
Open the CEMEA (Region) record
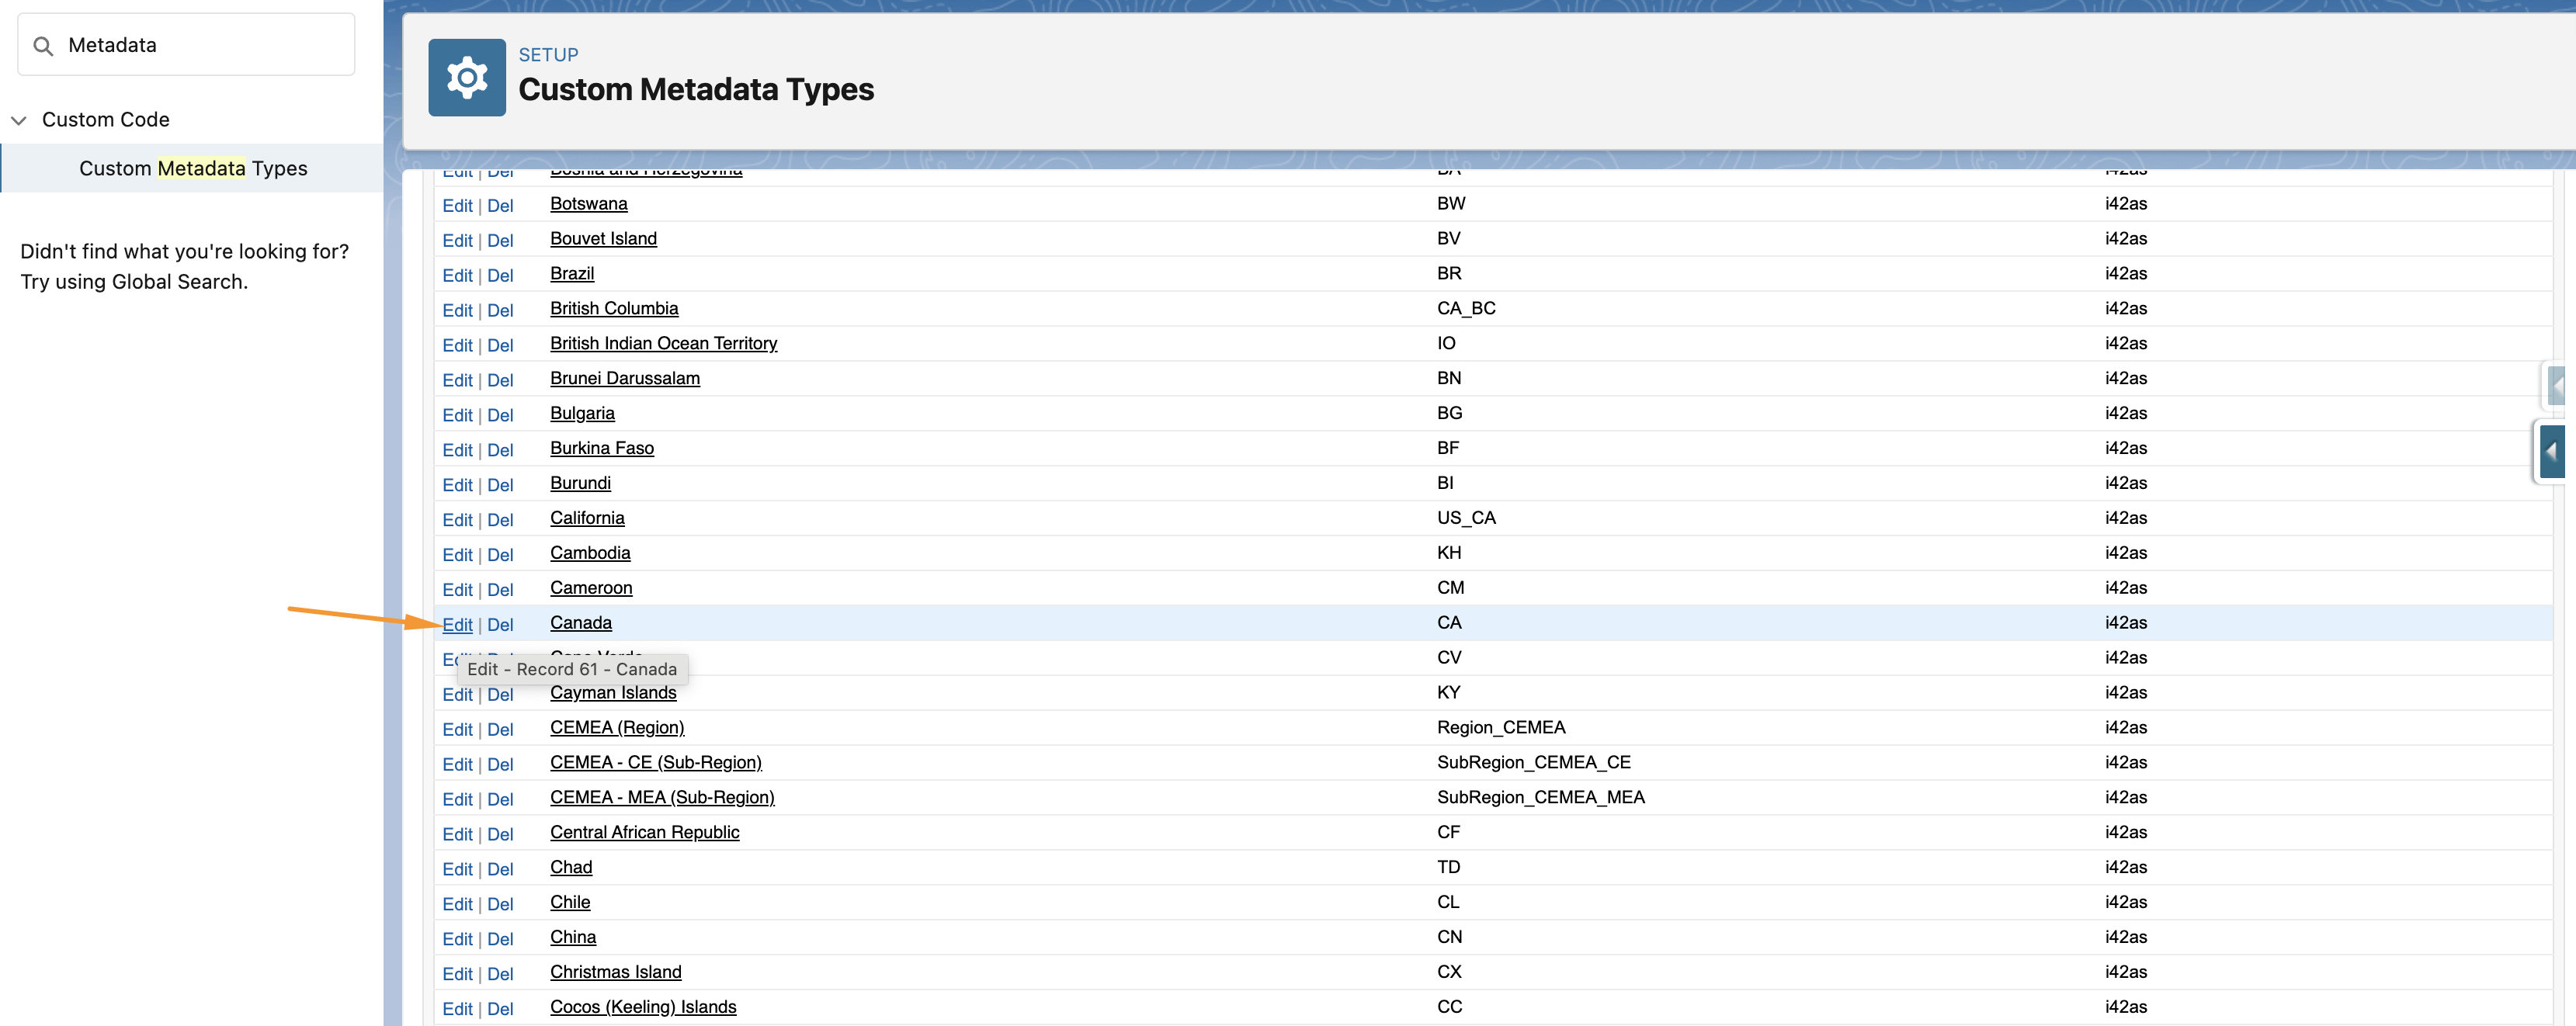point(616,727)
